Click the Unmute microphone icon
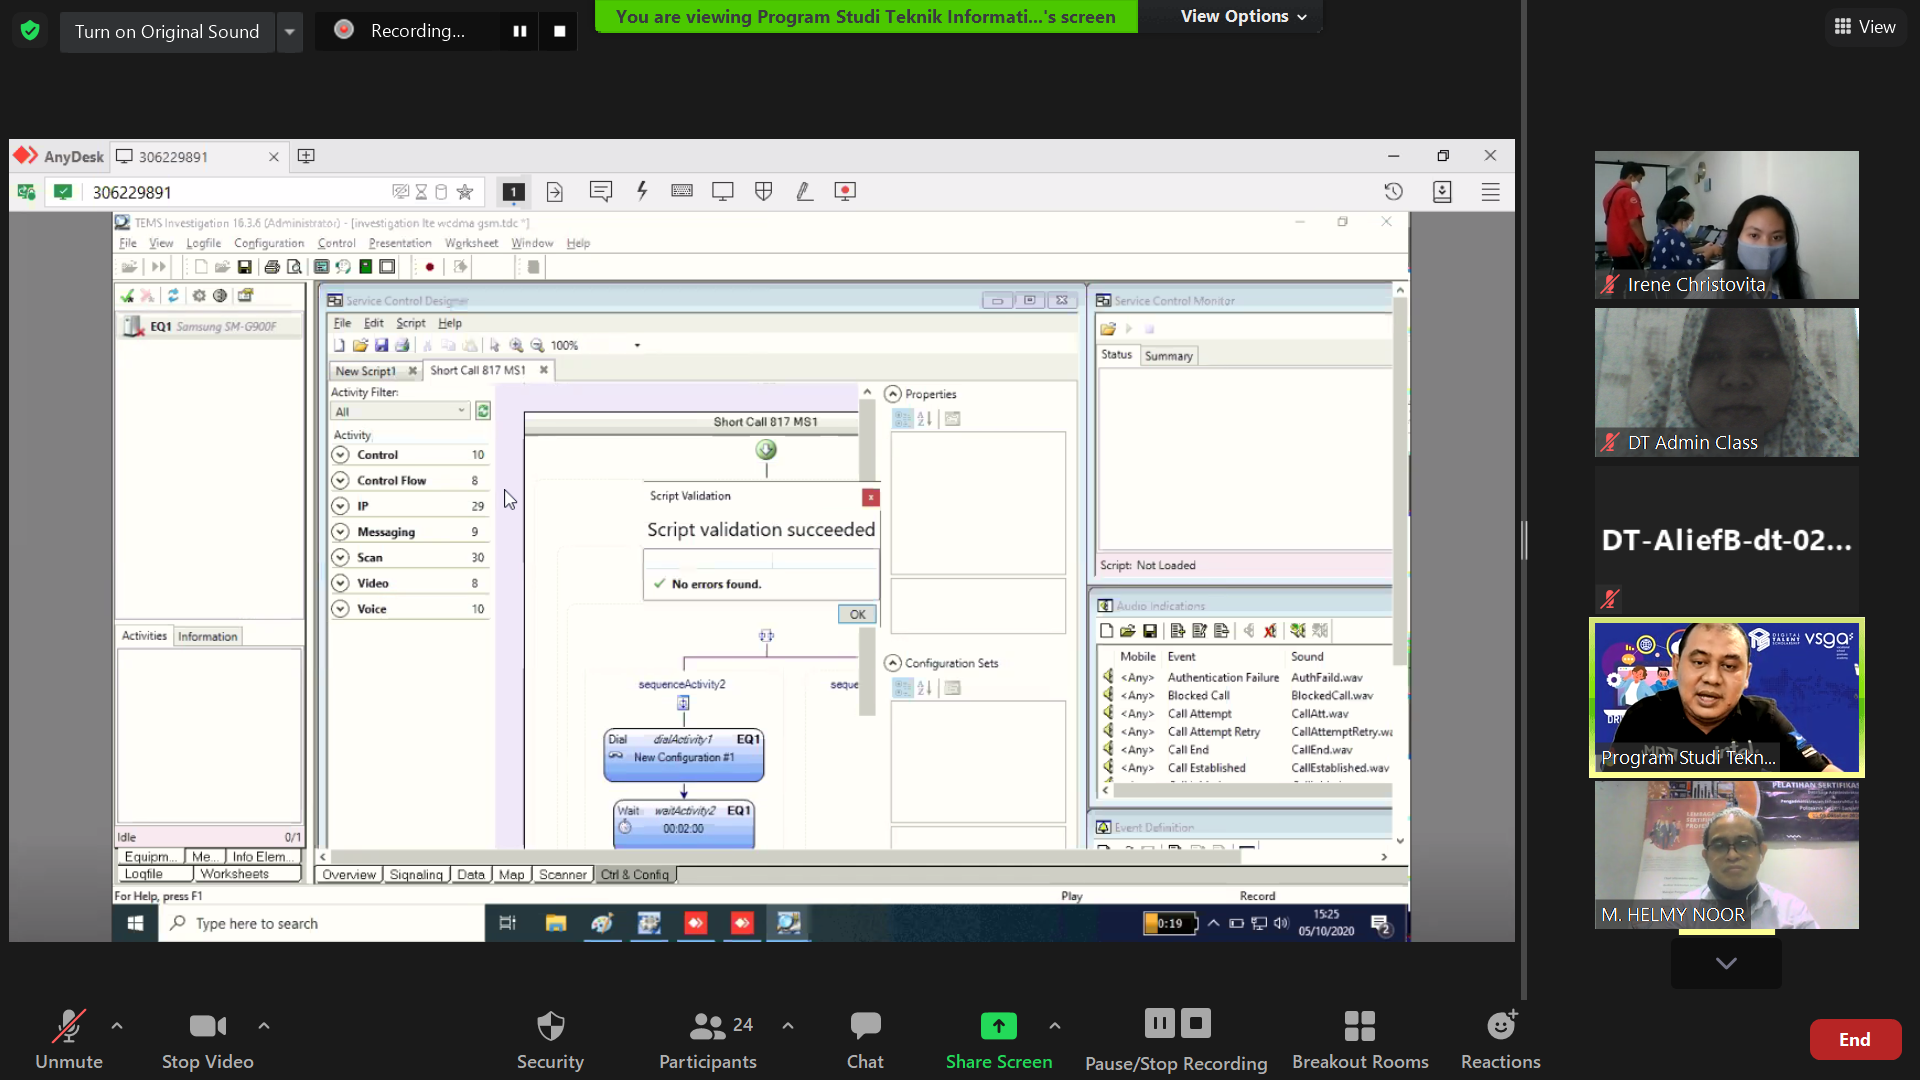This screenshot has height=1080, width=1920. pos(68,1027)
